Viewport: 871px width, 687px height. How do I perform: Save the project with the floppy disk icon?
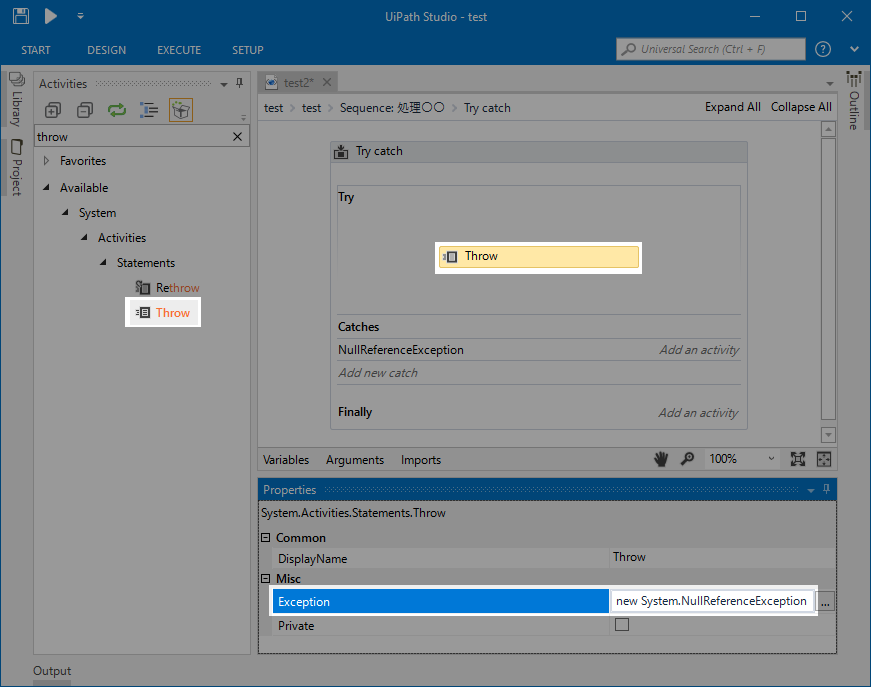tap(21, 16)
